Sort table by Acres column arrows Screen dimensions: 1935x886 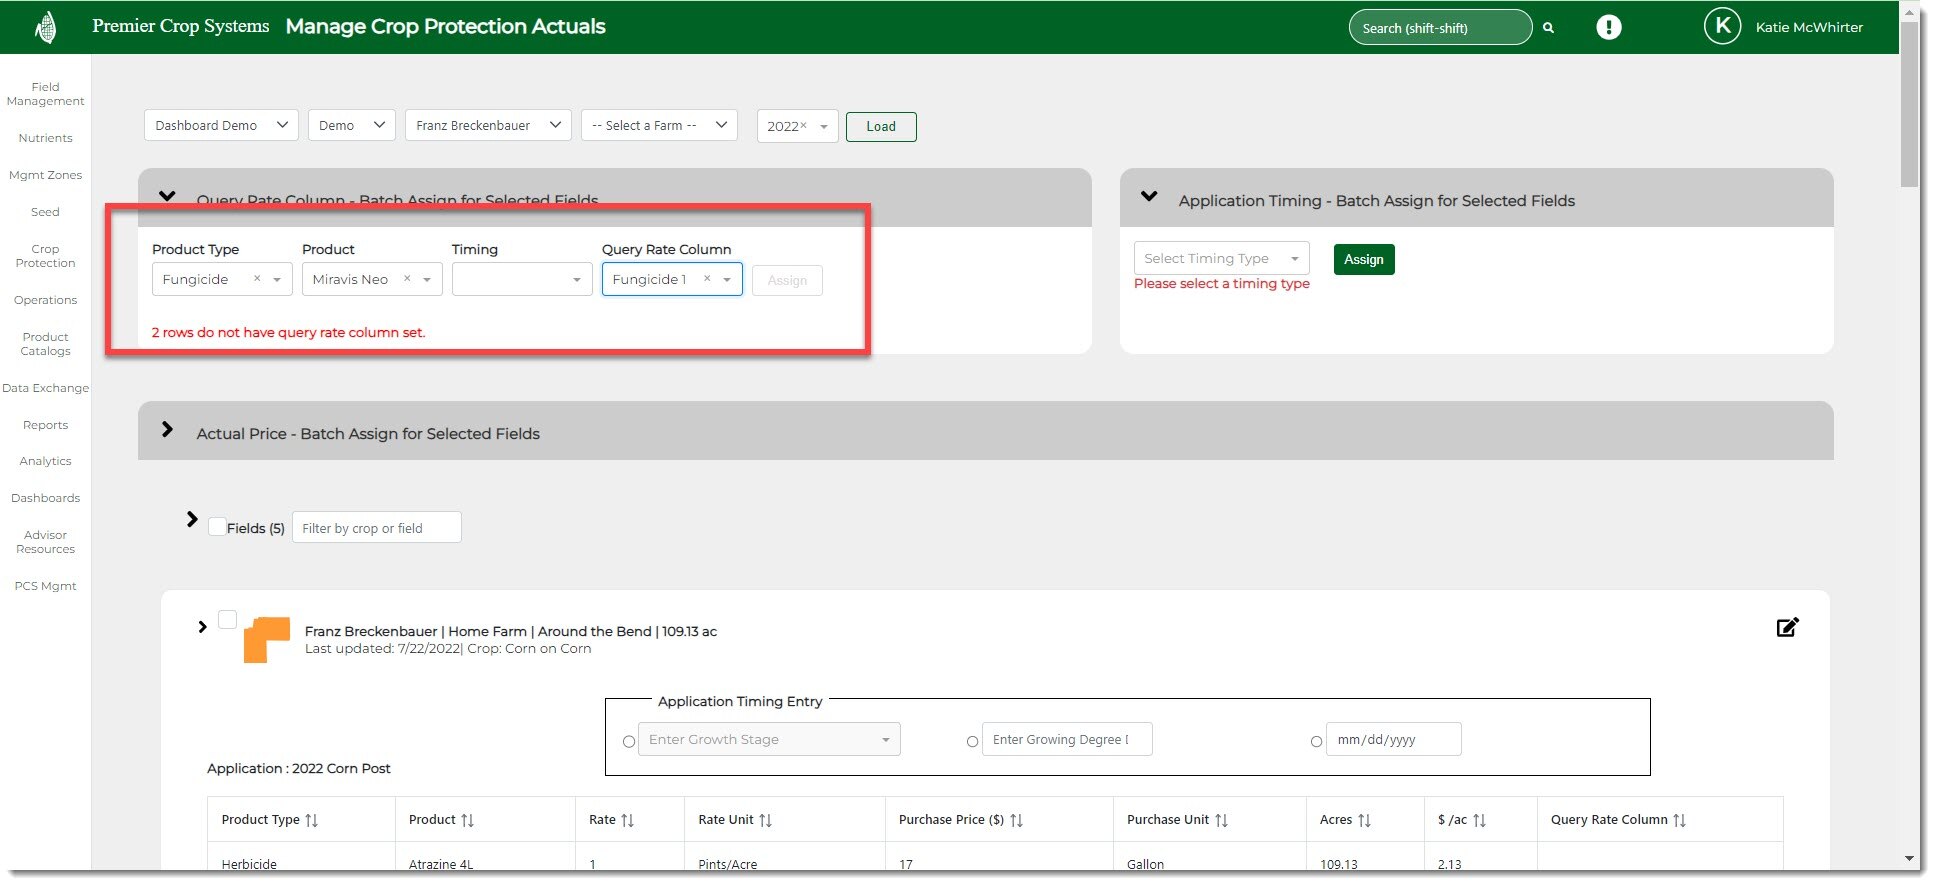(x=1364, y=820)
